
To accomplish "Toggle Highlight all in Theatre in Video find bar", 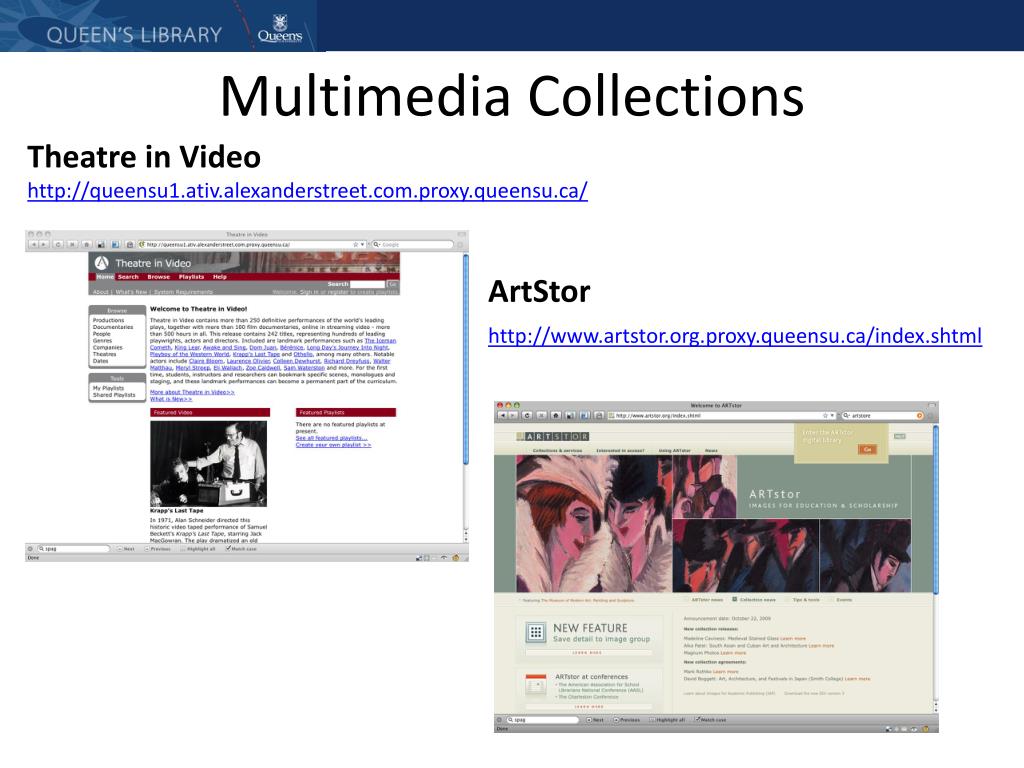I will [x=198, y=549].
